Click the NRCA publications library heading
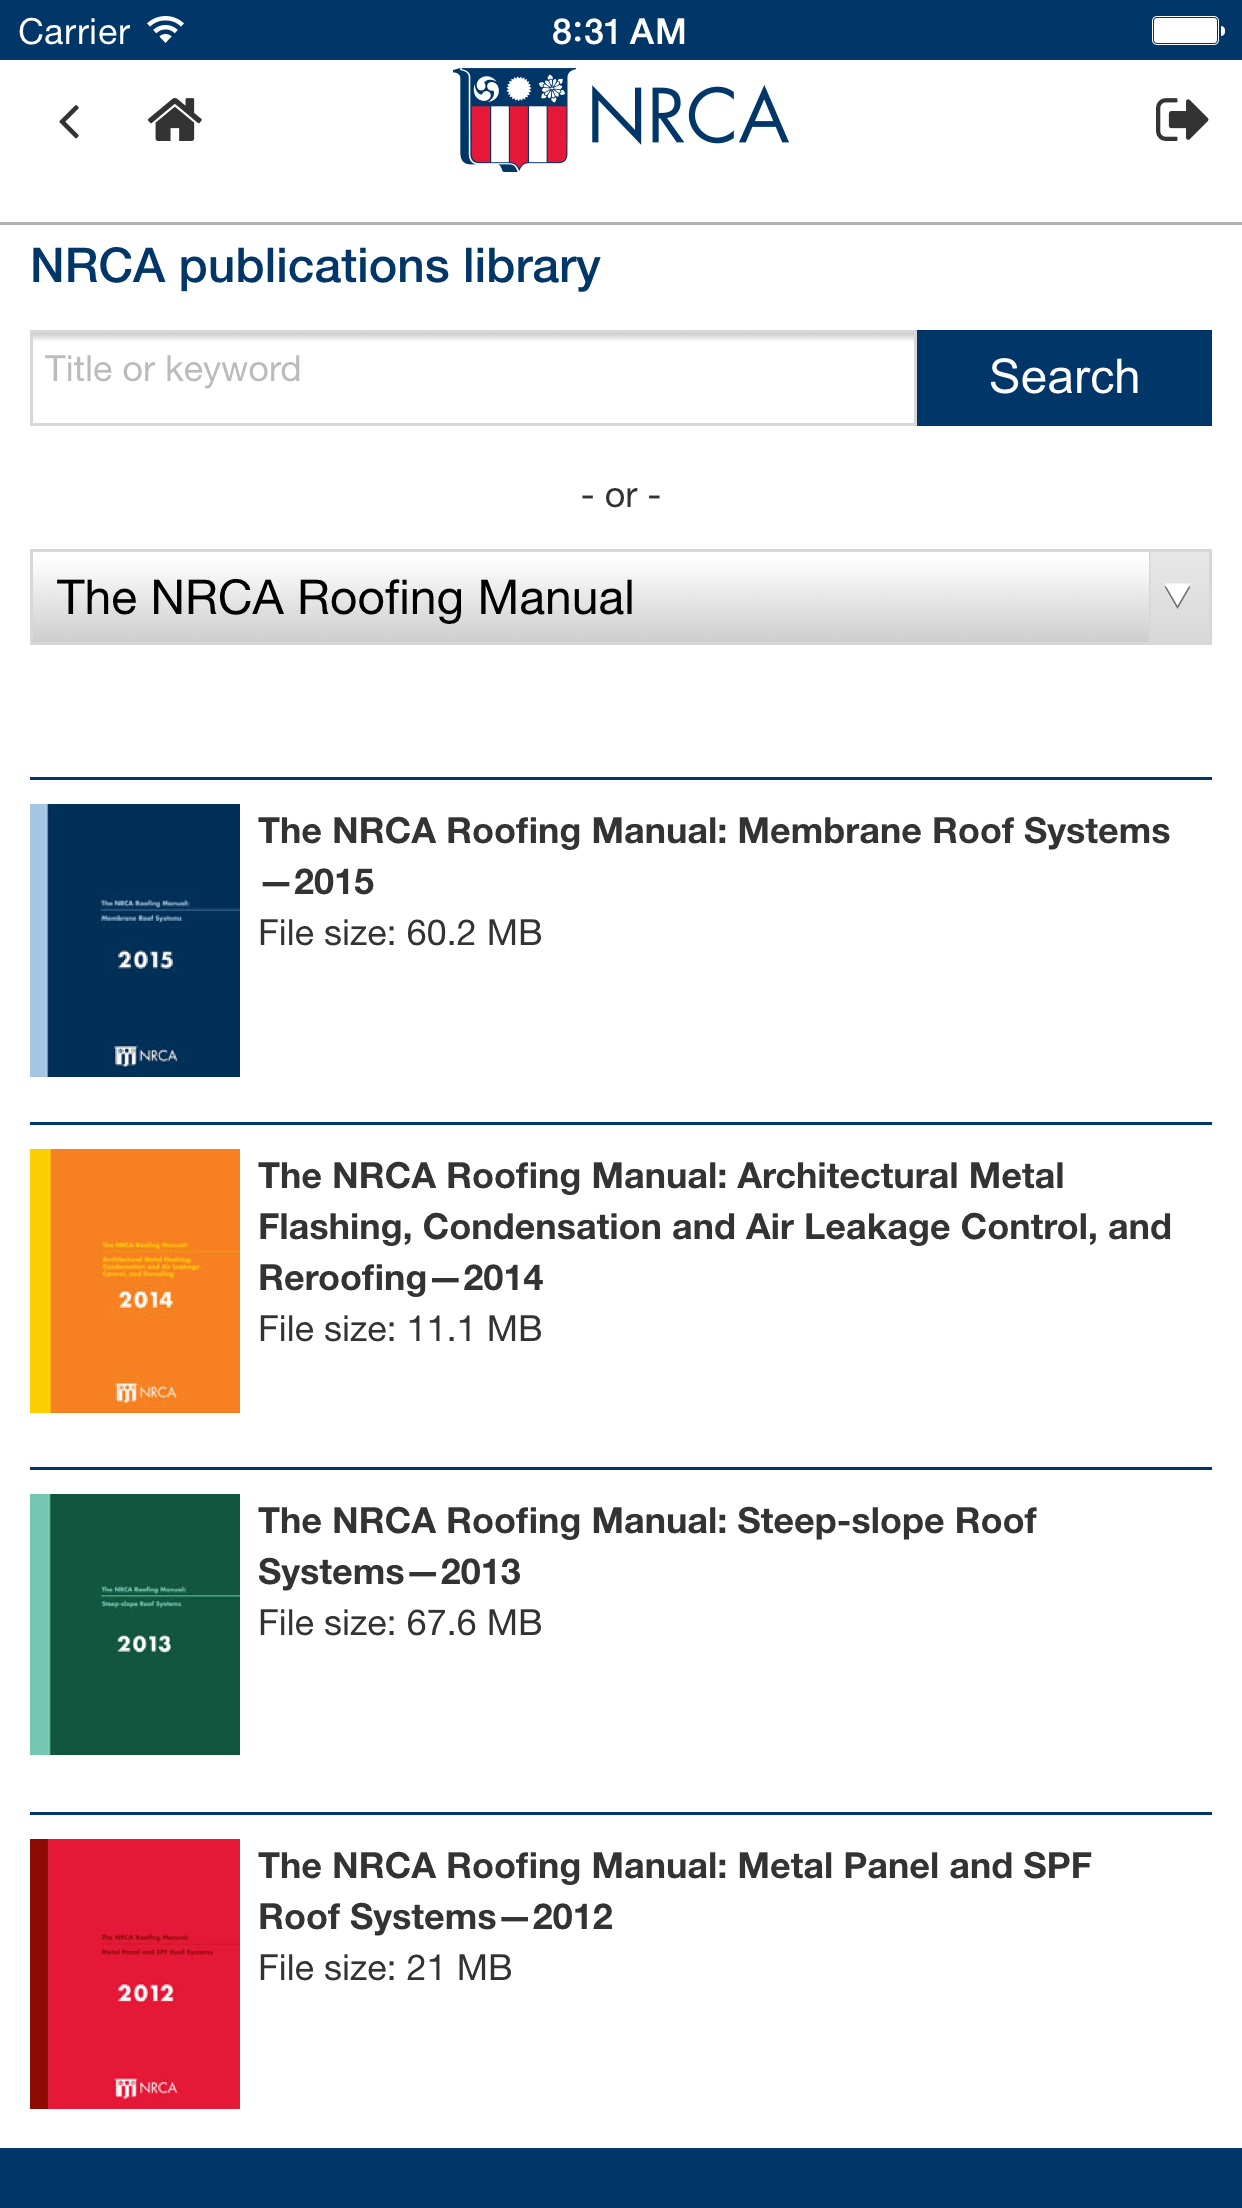The image size is (1242, 2208). pos(315,267)
